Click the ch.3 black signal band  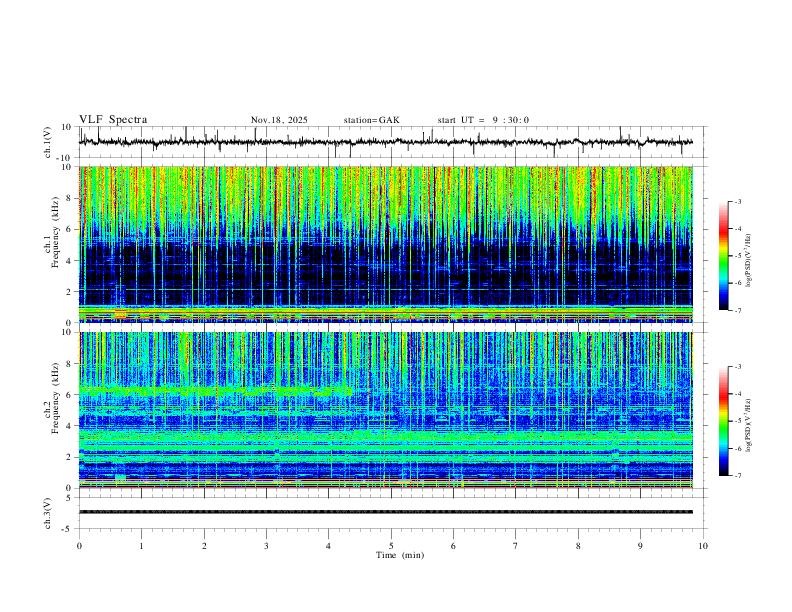click(386, 512)
